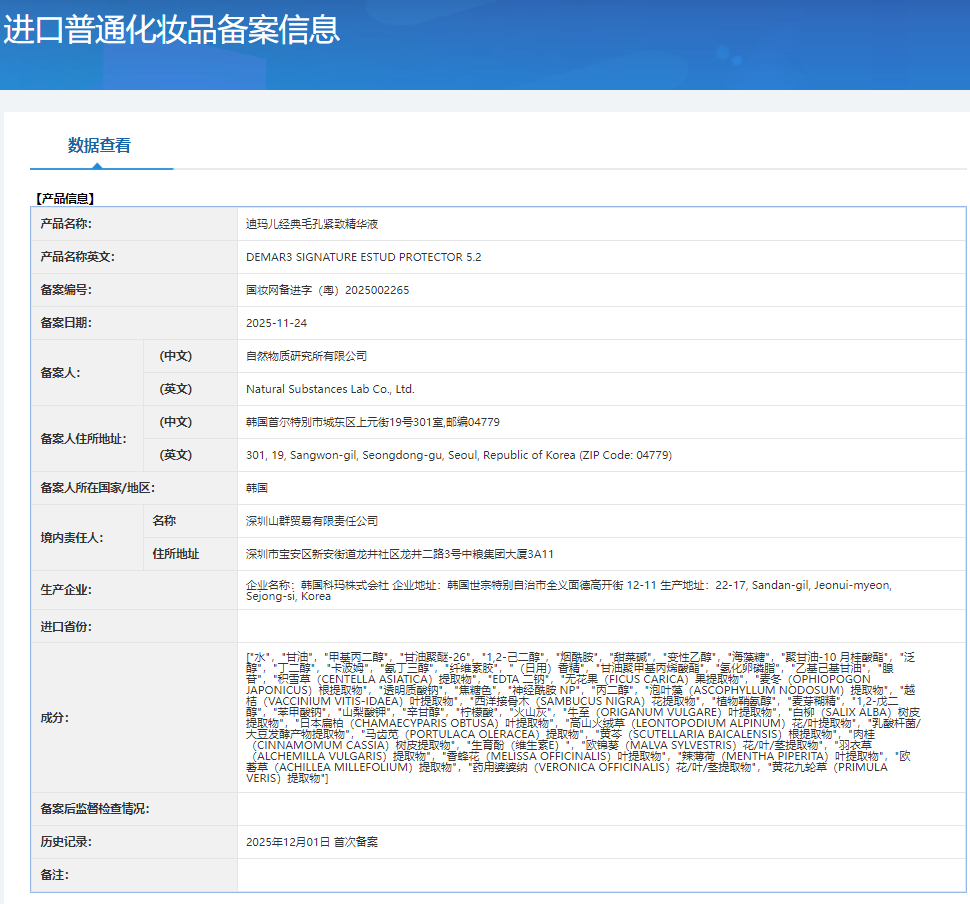This screenshot has height=904, width=970.
Task: Select the 数据查看 tab
Action: point(100,145)
